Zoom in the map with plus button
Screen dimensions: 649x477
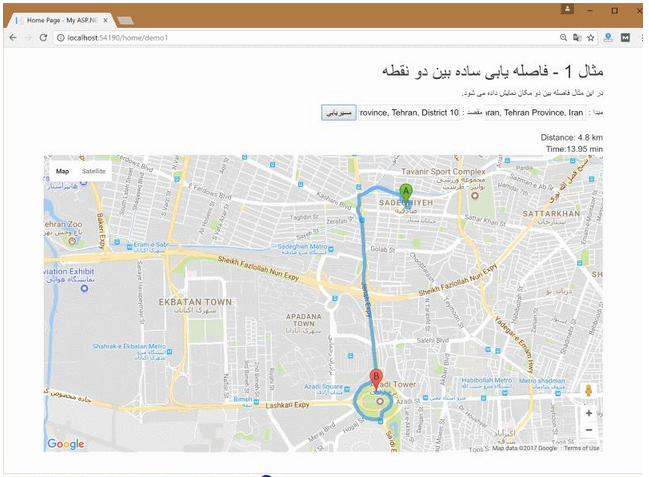pyautogui.click(x=589, y=413)
